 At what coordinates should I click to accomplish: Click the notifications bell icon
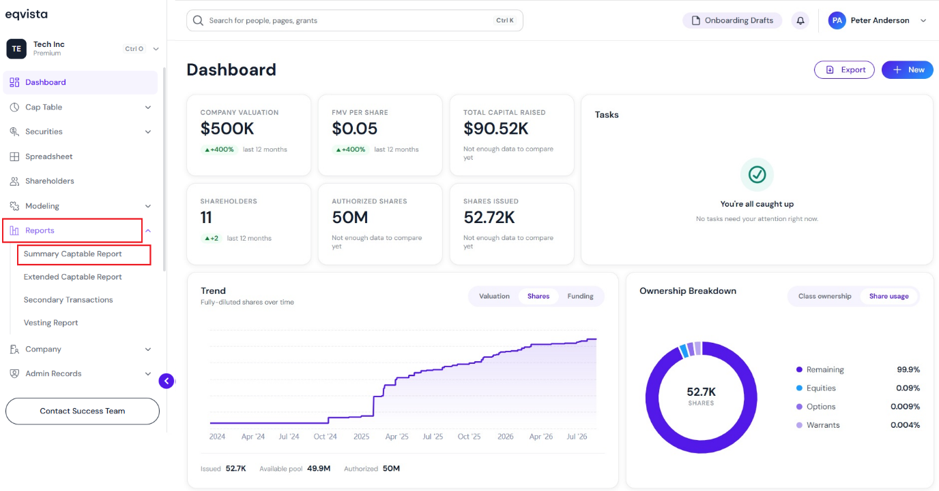(x=800, y=20)
